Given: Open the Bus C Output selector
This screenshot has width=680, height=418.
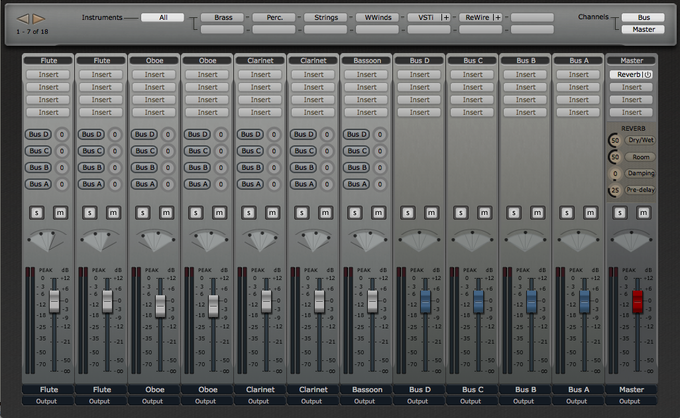Looking at the screenshot, I should (x=472, y=401).
